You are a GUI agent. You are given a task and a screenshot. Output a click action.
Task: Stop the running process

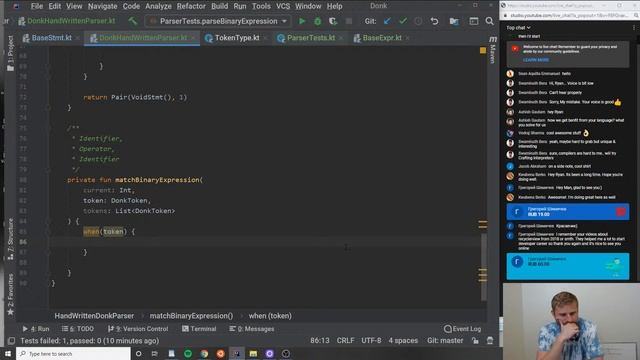coord(349,21)
